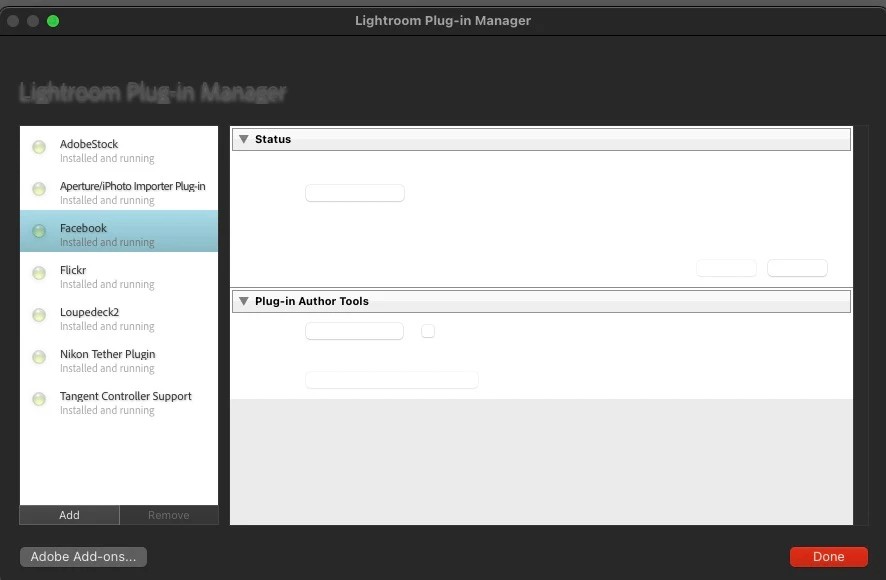Click second blank button at Status bottom right
The image size is (886, 580).
point(797,268)
